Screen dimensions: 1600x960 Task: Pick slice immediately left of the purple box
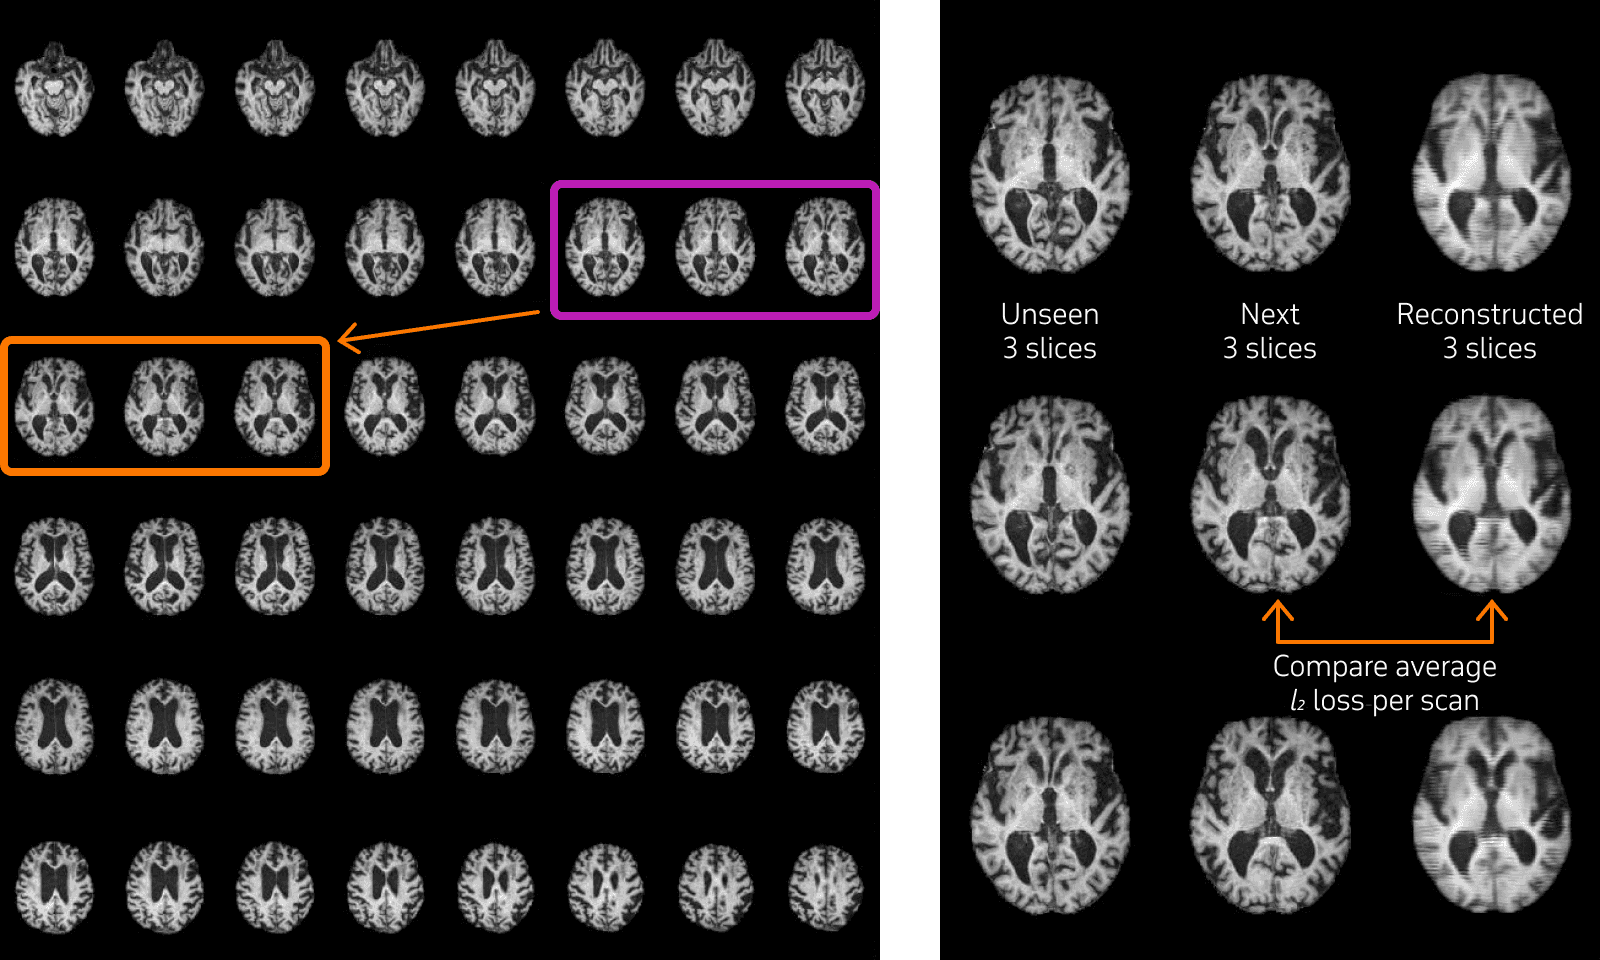tap(495, 248)
